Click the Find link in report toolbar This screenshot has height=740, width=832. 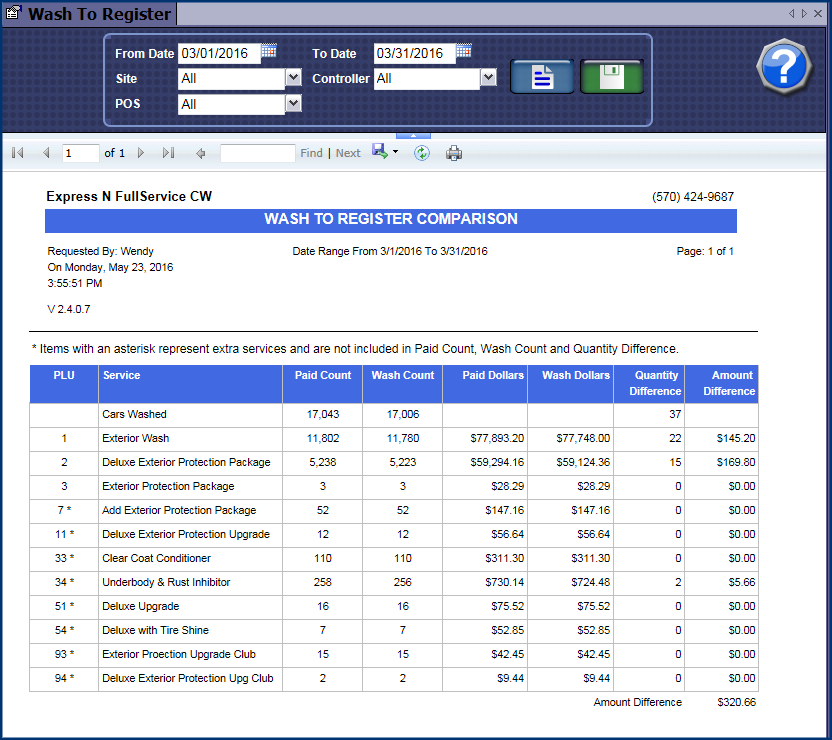(x=311, y=153)
